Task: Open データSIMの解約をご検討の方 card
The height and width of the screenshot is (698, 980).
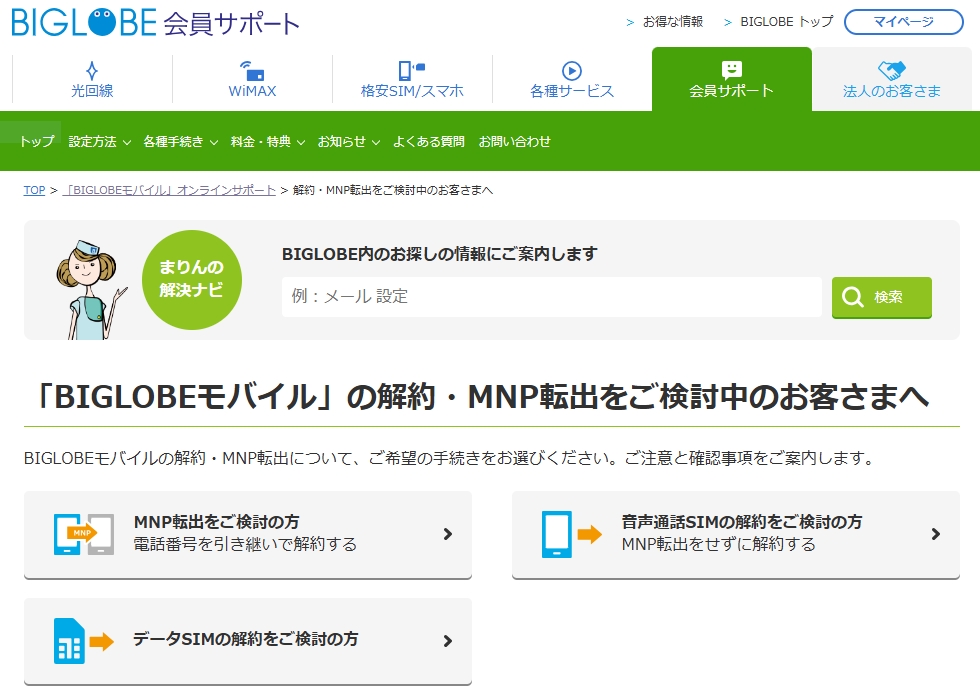Action: click(x=248, y=642)
